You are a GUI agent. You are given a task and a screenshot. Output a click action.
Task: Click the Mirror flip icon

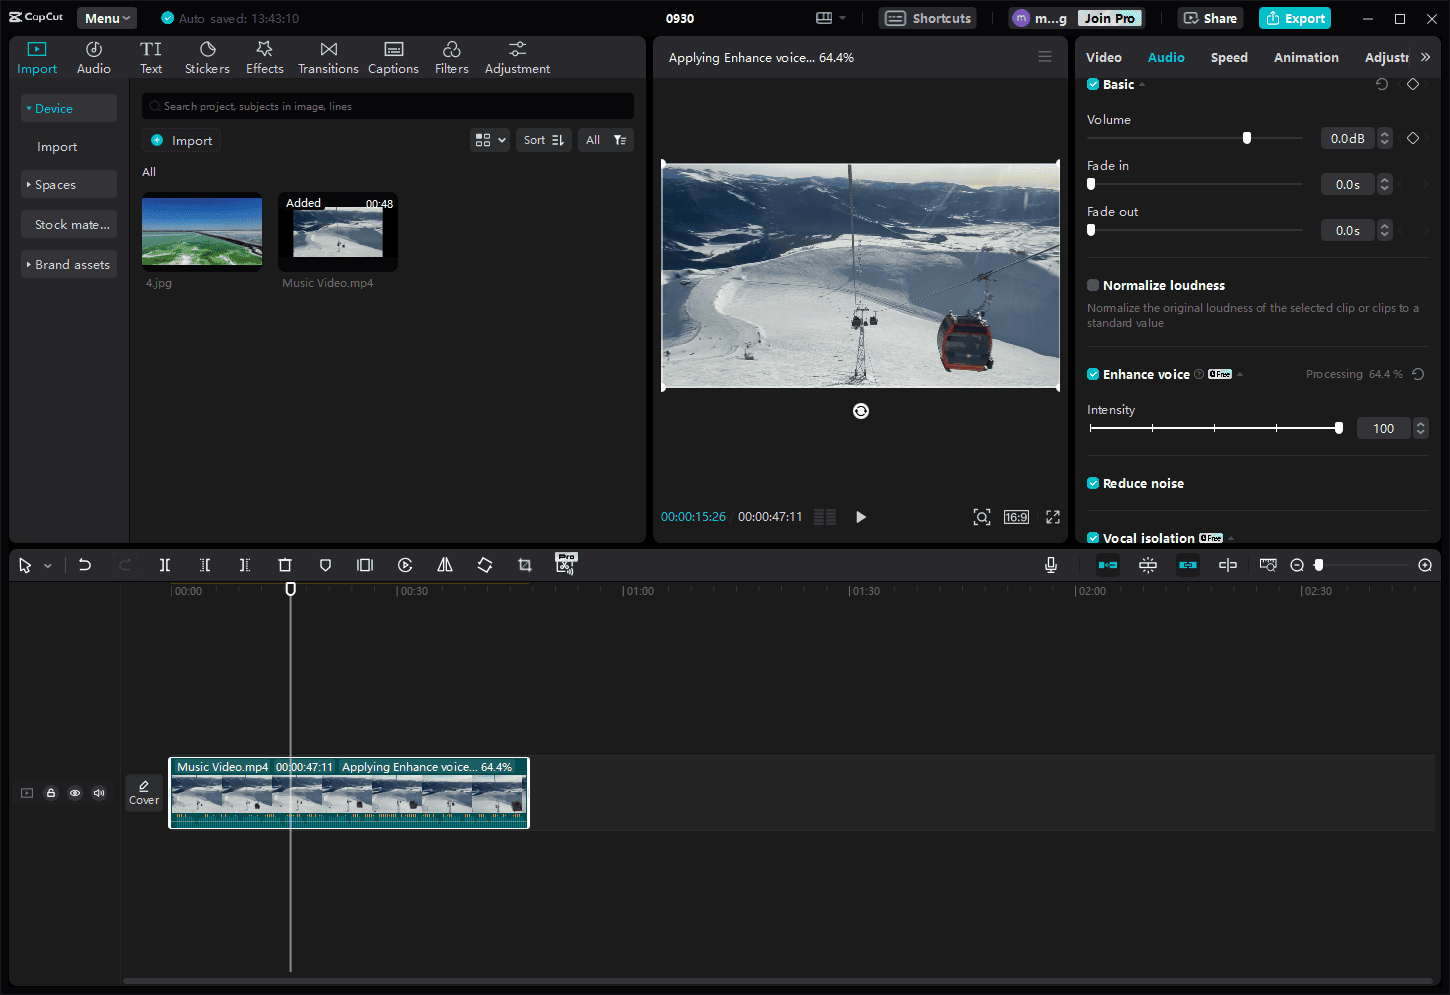click(x=445, y=565)
